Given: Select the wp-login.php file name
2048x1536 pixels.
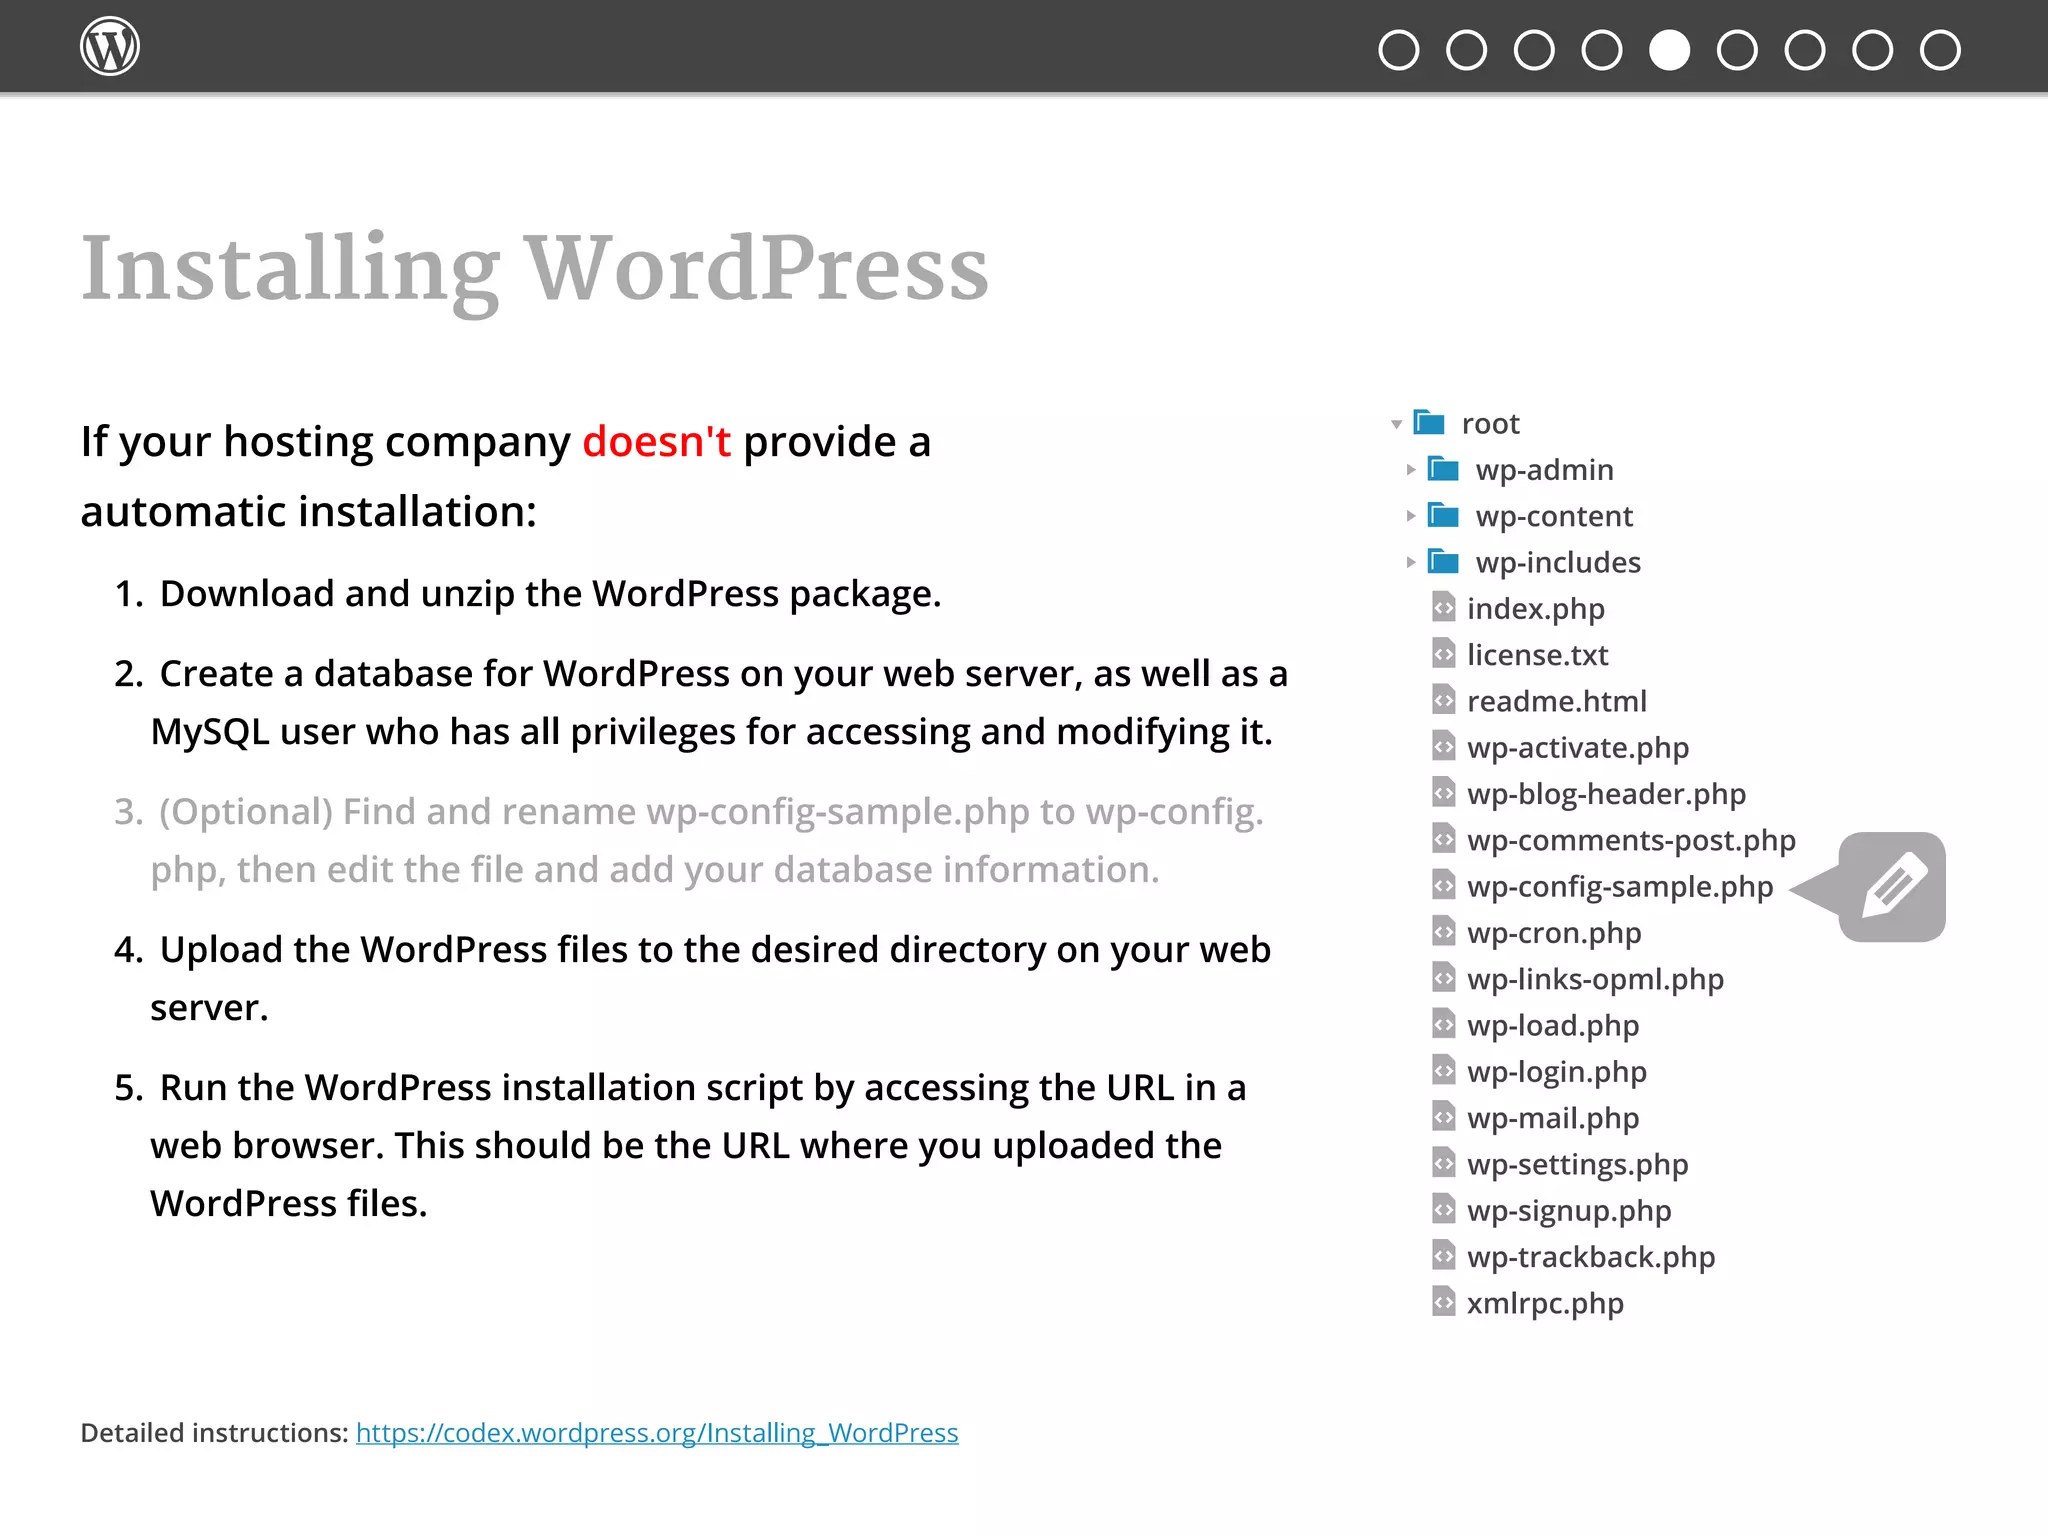Looking at the screenshot, I should click(1556, 1072).
